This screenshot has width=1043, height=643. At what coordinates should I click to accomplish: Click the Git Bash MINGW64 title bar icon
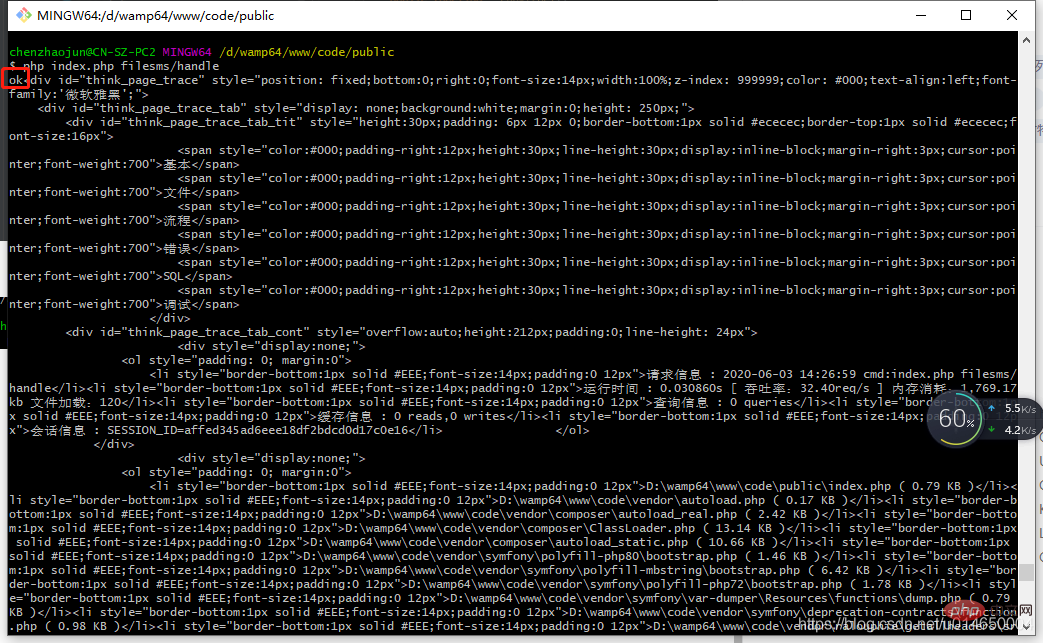click(x=23, y=15)
